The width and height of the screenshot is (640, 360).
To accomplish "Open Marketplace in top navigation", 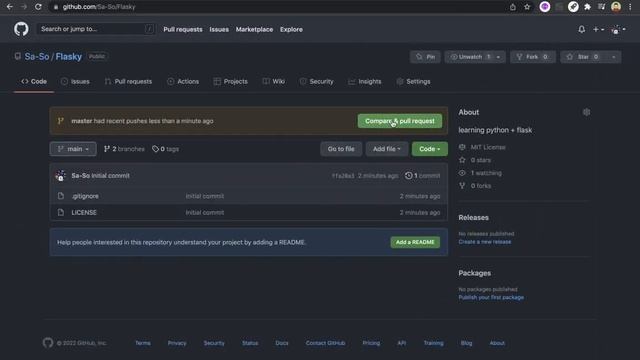I will (254, 29).
